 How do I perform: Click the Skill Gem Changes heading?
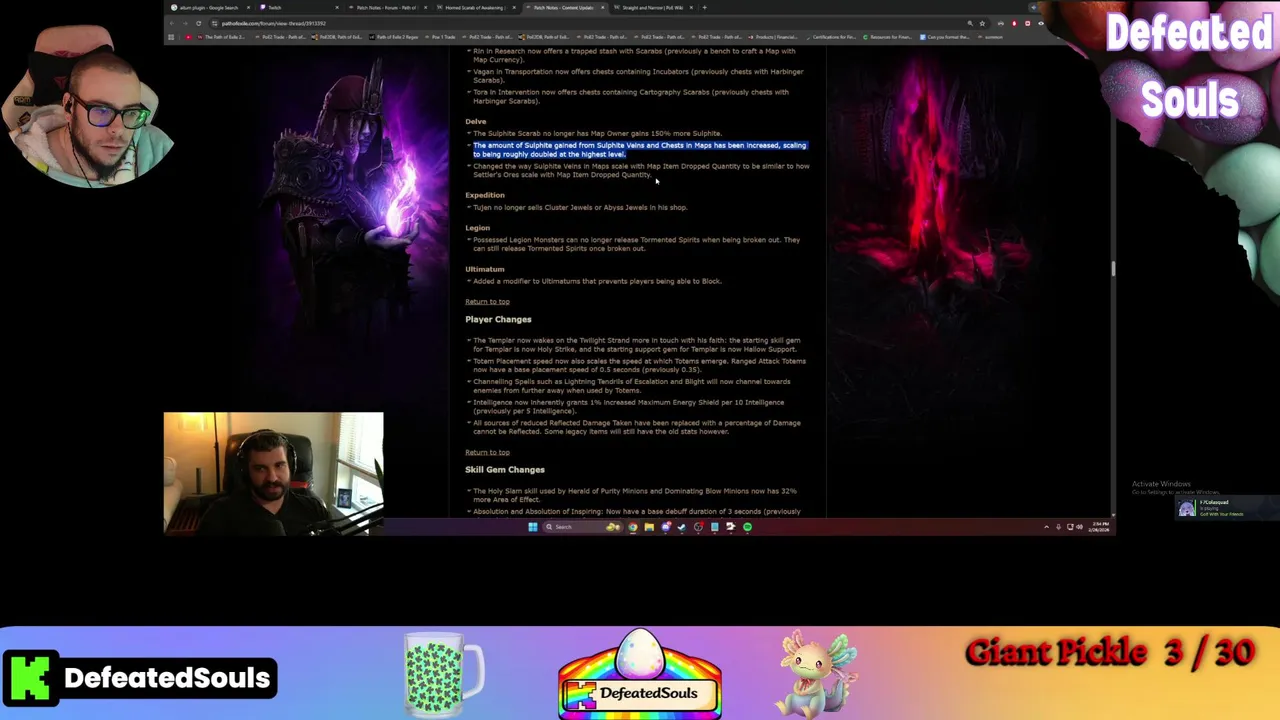505,469
